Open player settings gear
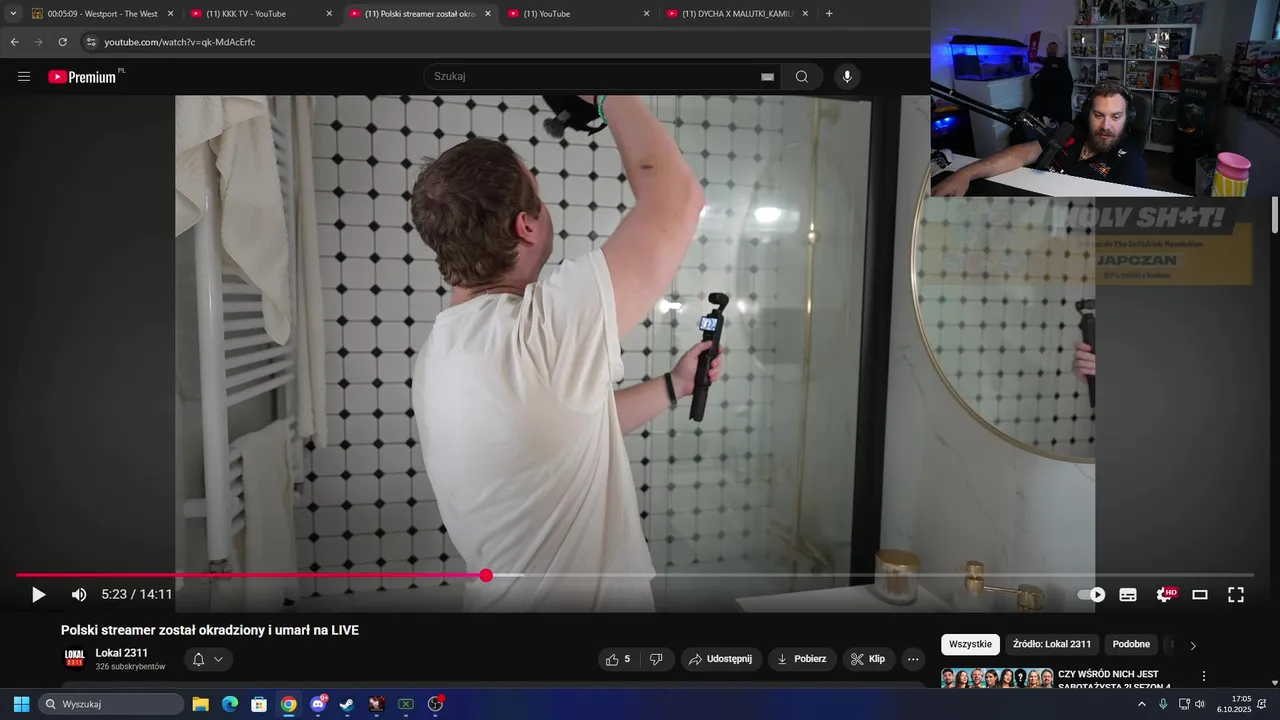 [1165, 595]
